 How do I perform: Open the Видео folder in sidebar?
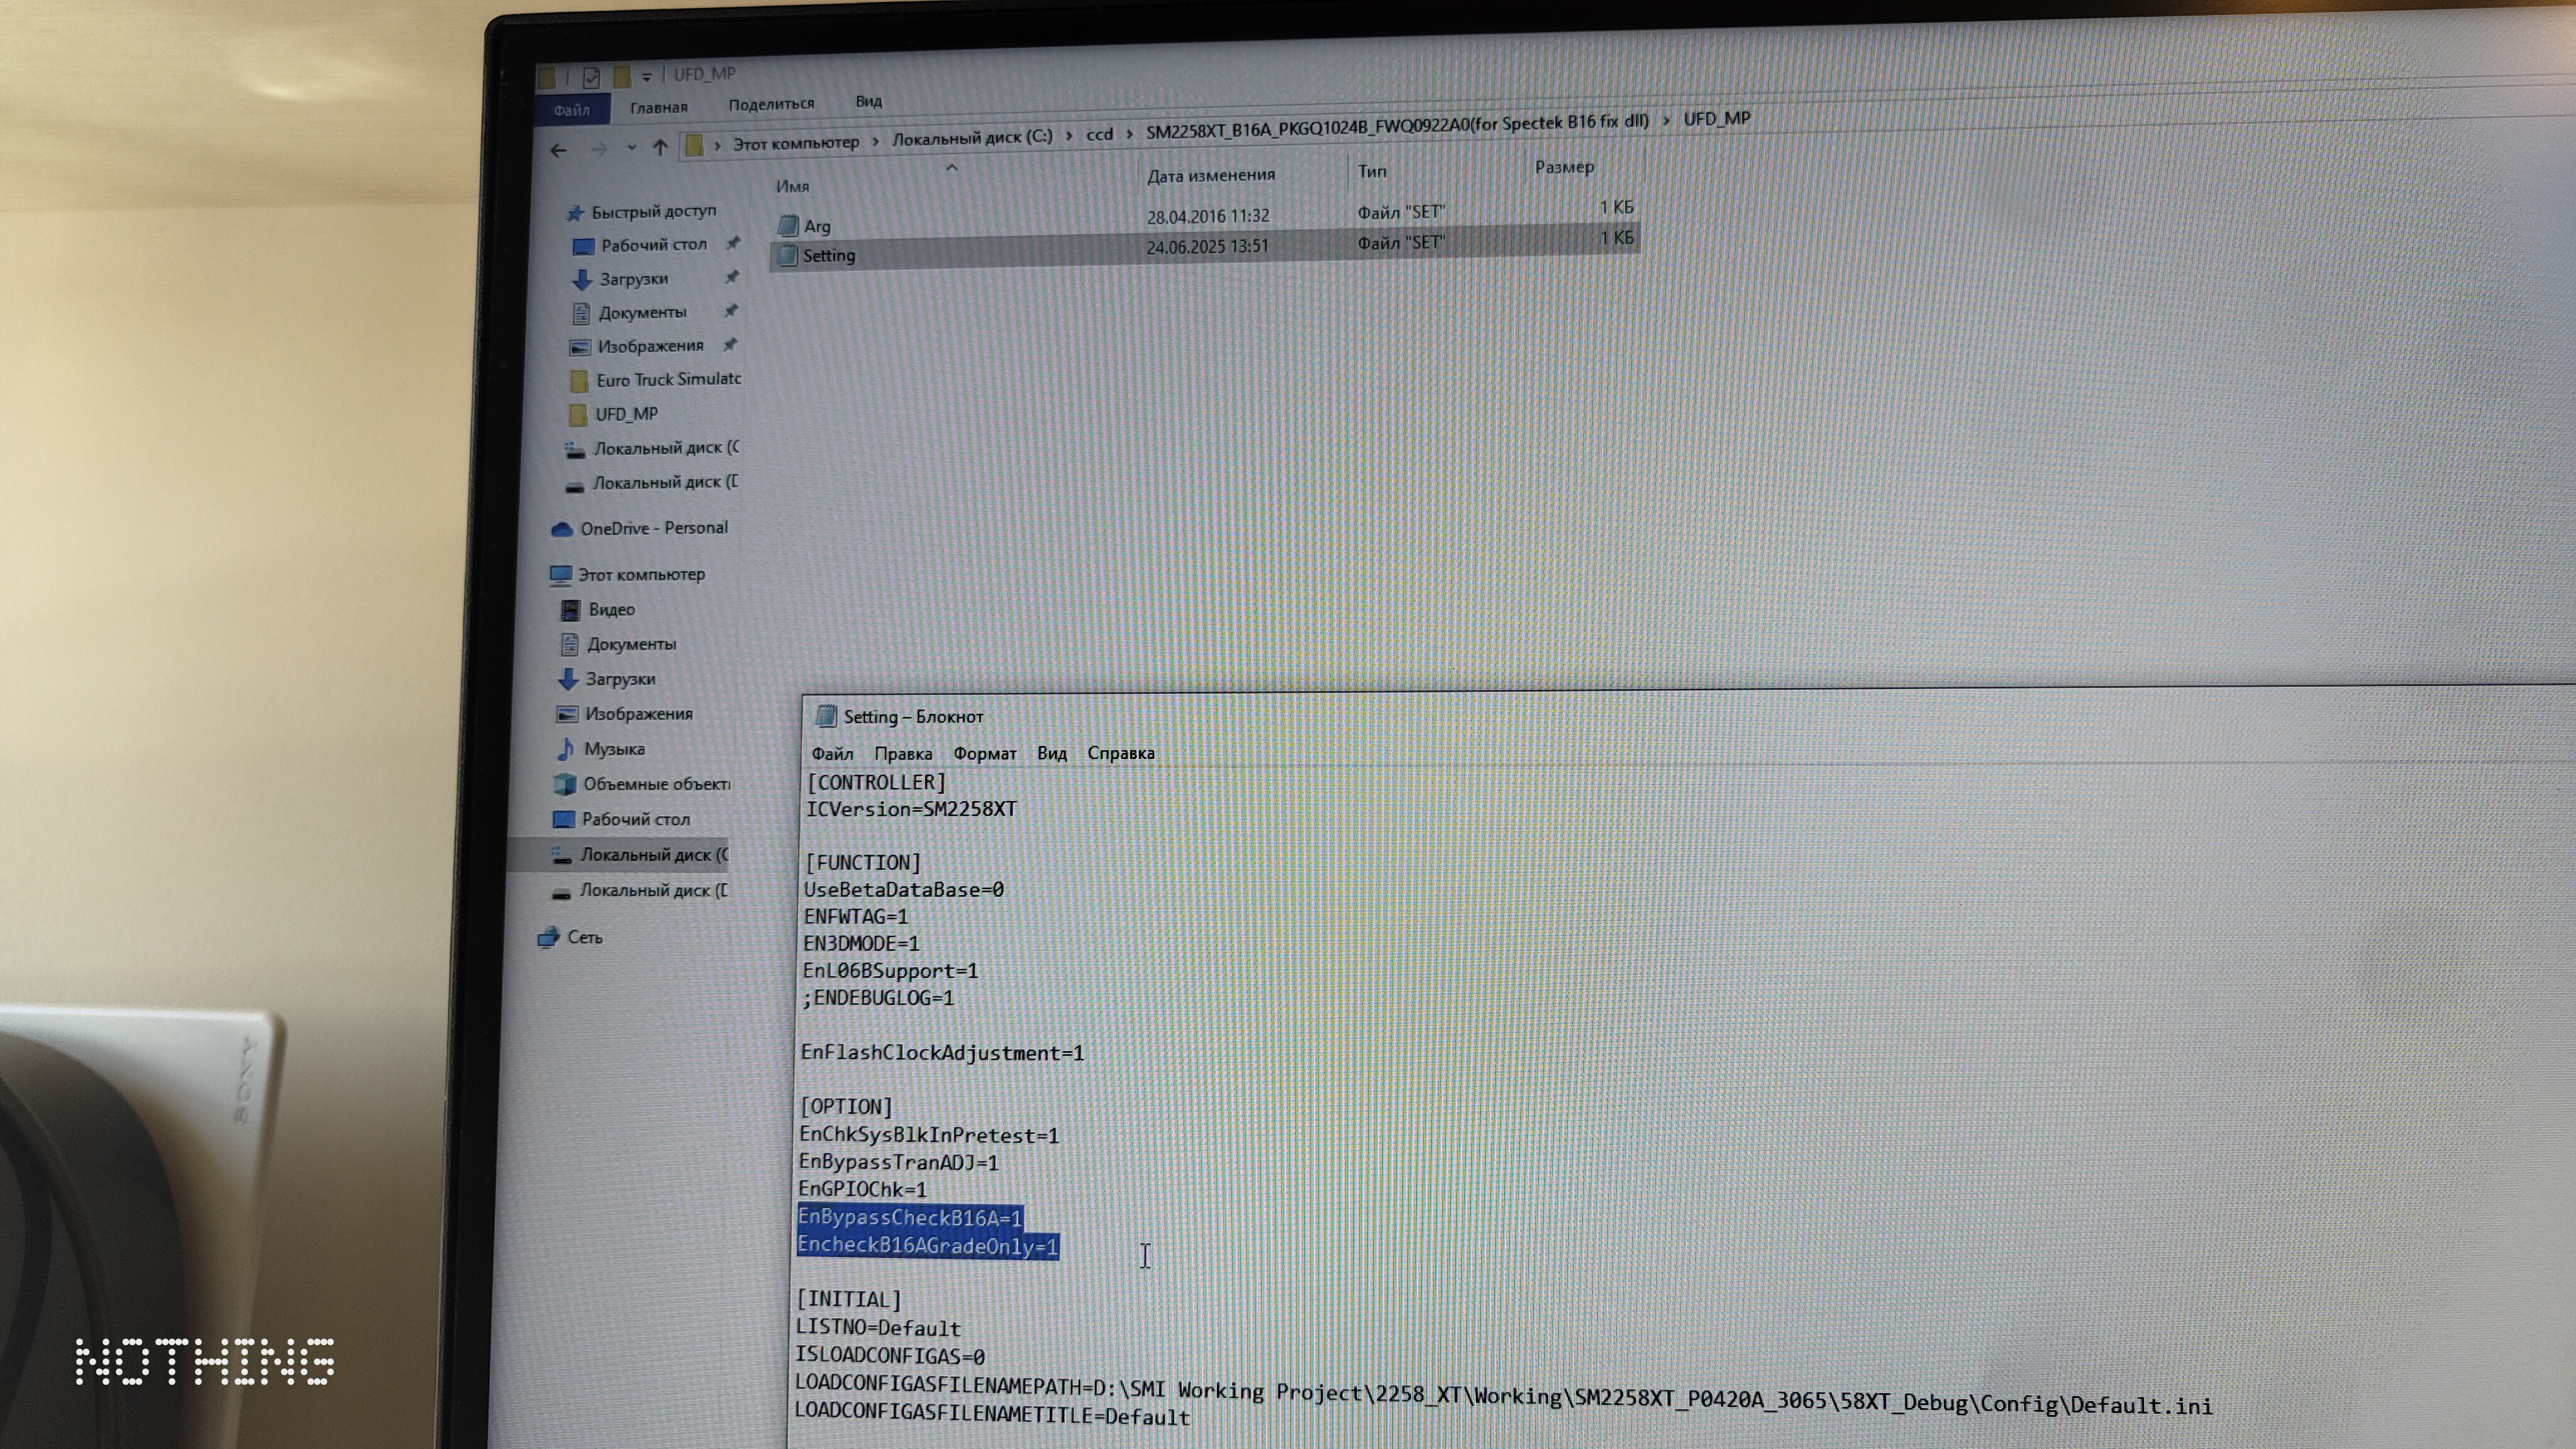click(611, 610)
